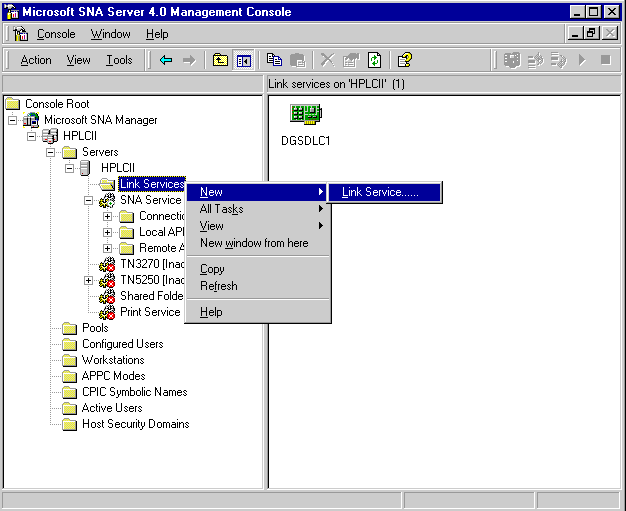Image resolution: width=626 pixels, height=511 pixels.
Task: Toggle the Show/Hide console tree icon
Action: tap(243, 60)
